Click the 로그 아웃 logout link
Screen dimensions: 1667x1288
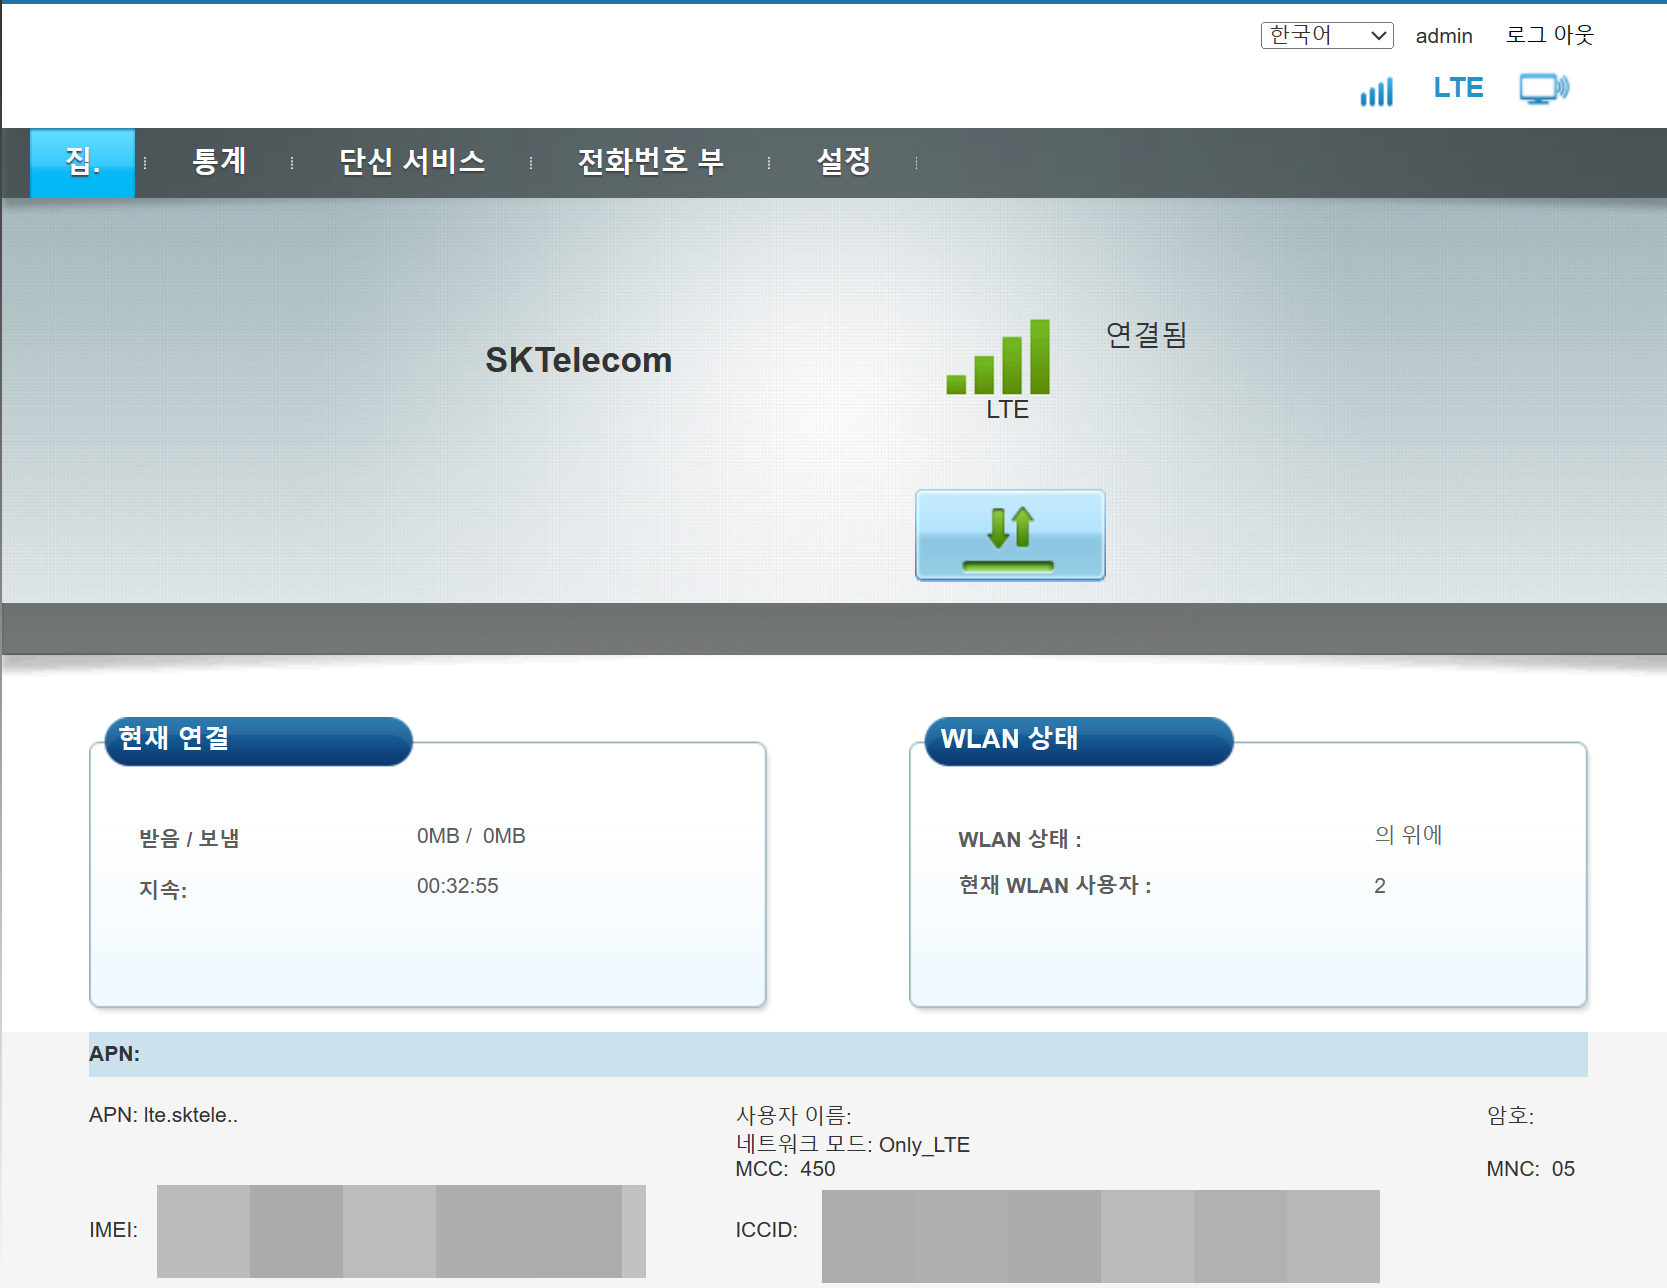(x=1549, y=35)
